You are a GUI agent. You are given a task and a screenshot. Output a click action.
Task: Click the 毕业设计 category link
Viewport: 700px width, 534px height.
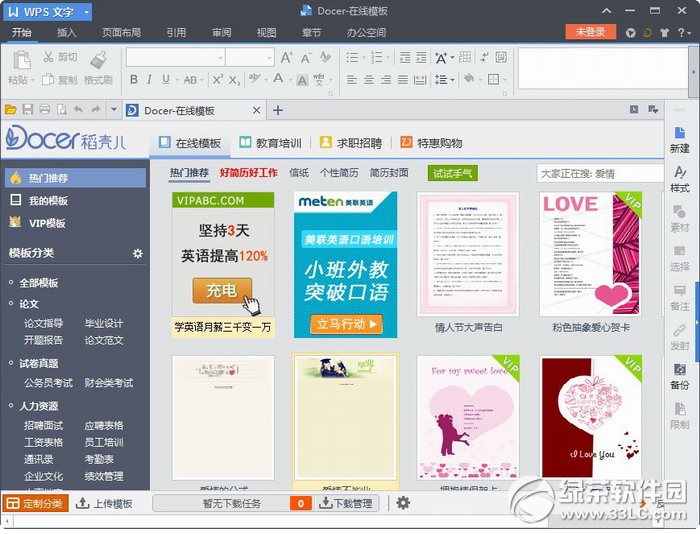click(x=104, y=323)
